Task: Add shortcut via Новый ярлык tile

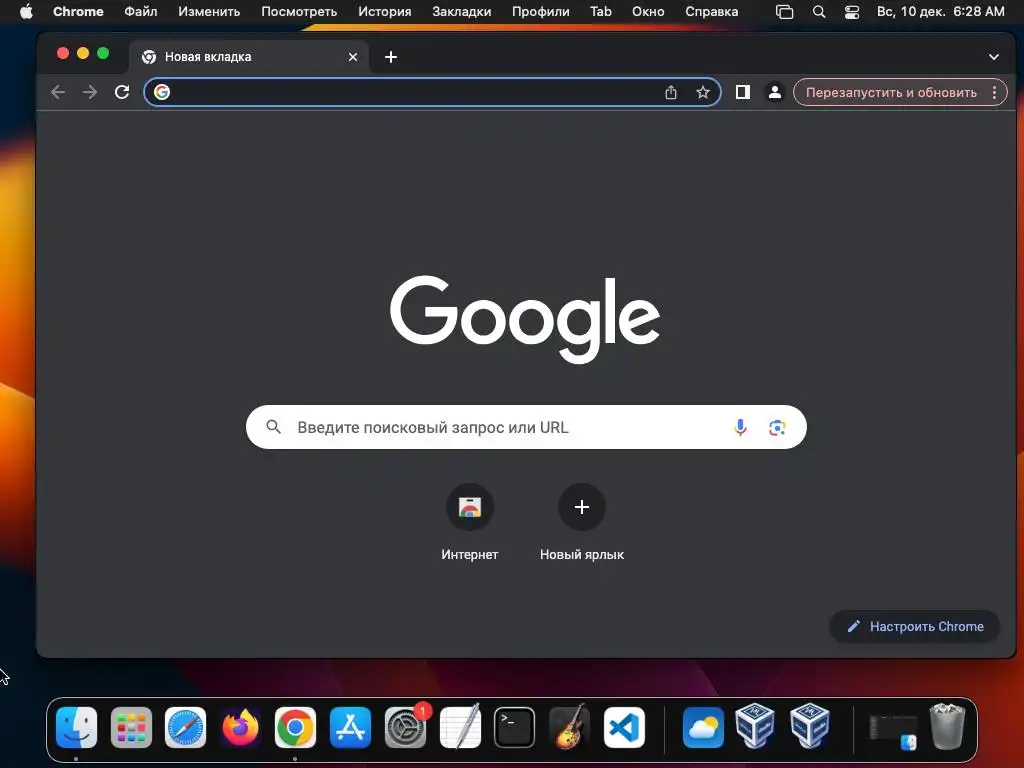Action: point(582,522)
